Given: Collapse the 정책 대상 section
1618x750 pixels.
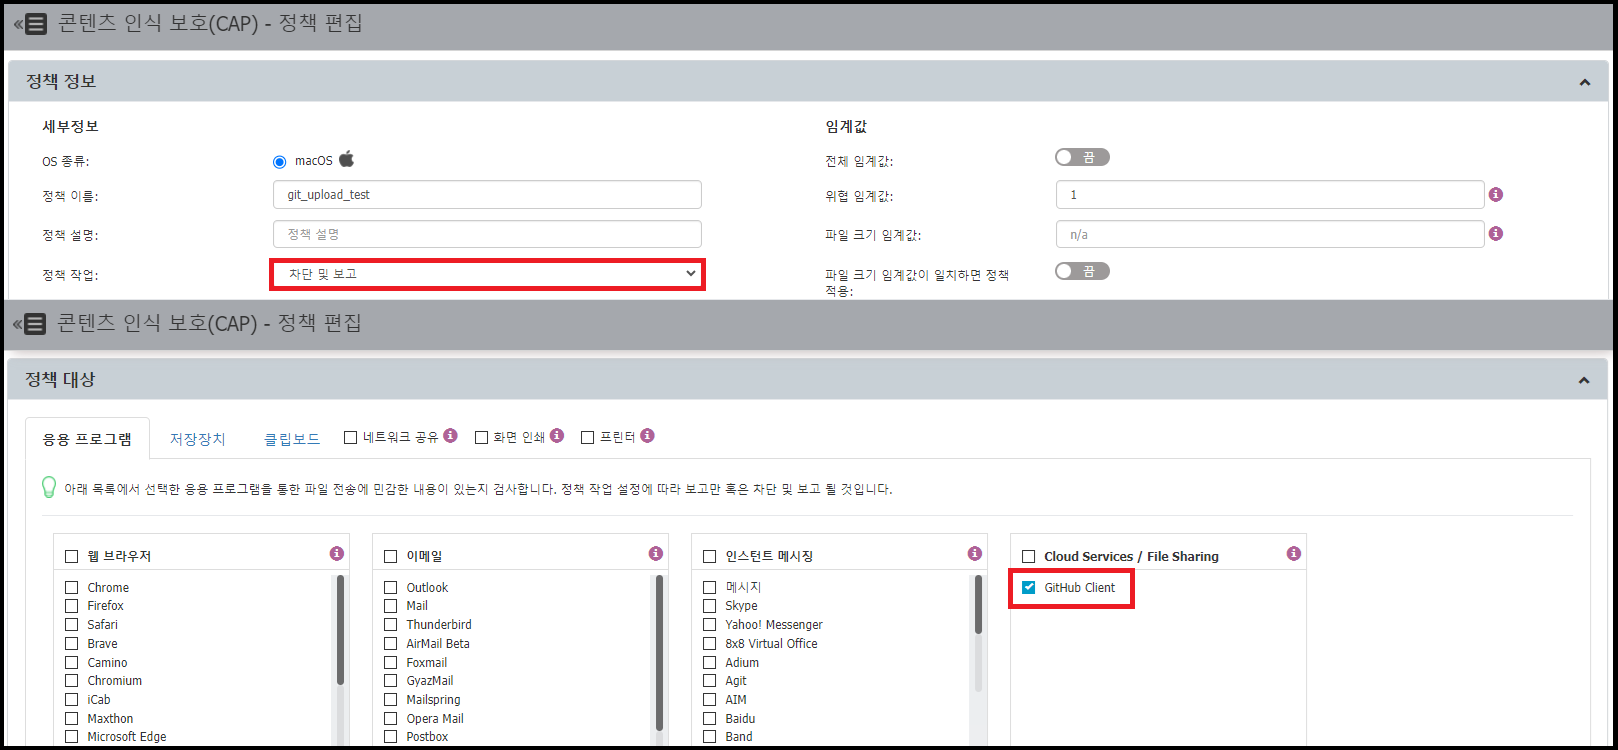Looking at the screenshot, I should pos(1584,380).
